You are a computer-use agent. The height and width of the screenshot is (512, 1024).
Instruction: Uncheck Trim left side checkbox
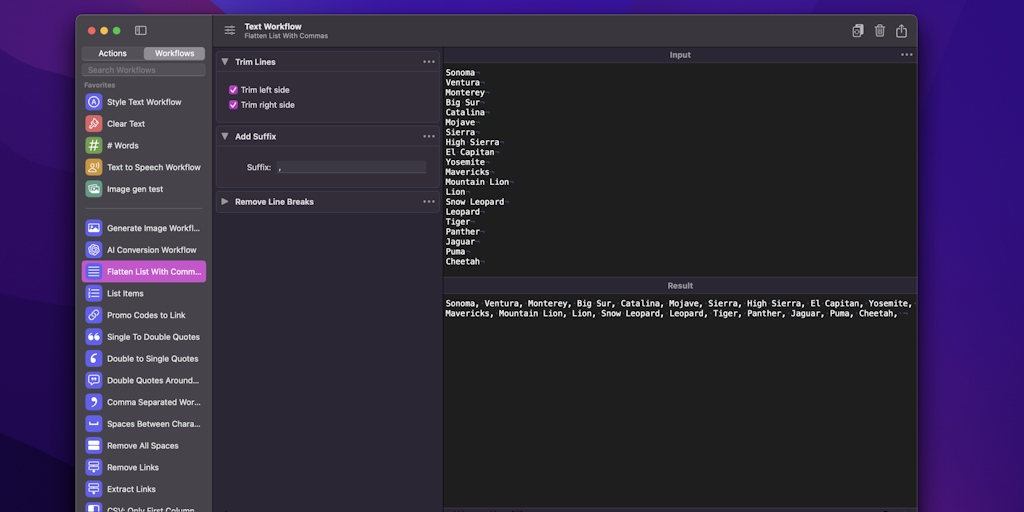[x=233, y=90]
